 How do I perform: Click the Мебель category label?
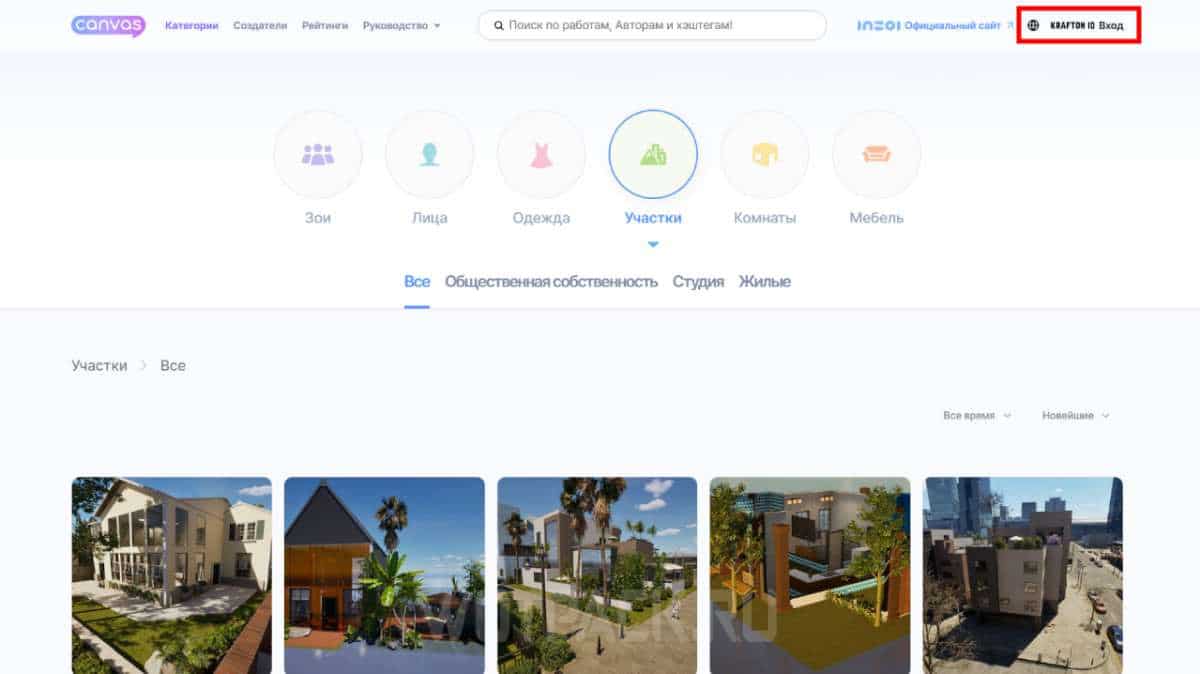coord(877,218)
